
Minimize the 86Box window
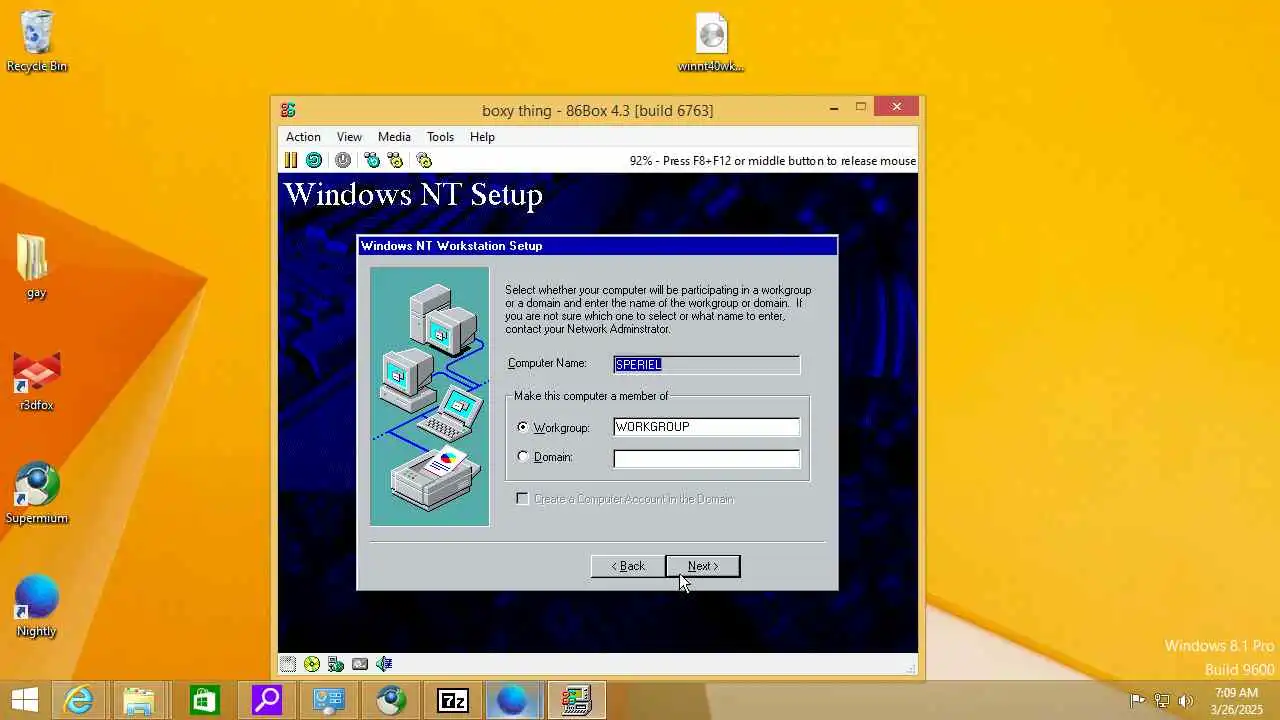coord(834,107)
